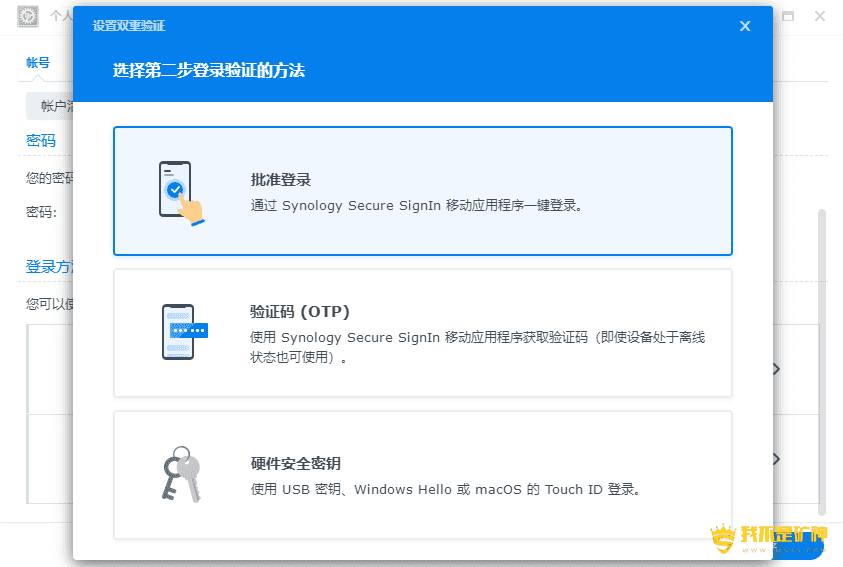This screenshot has width=843, height=567.
Task: Click the keys icon for 硬件安全密钥
Action: 180,474
